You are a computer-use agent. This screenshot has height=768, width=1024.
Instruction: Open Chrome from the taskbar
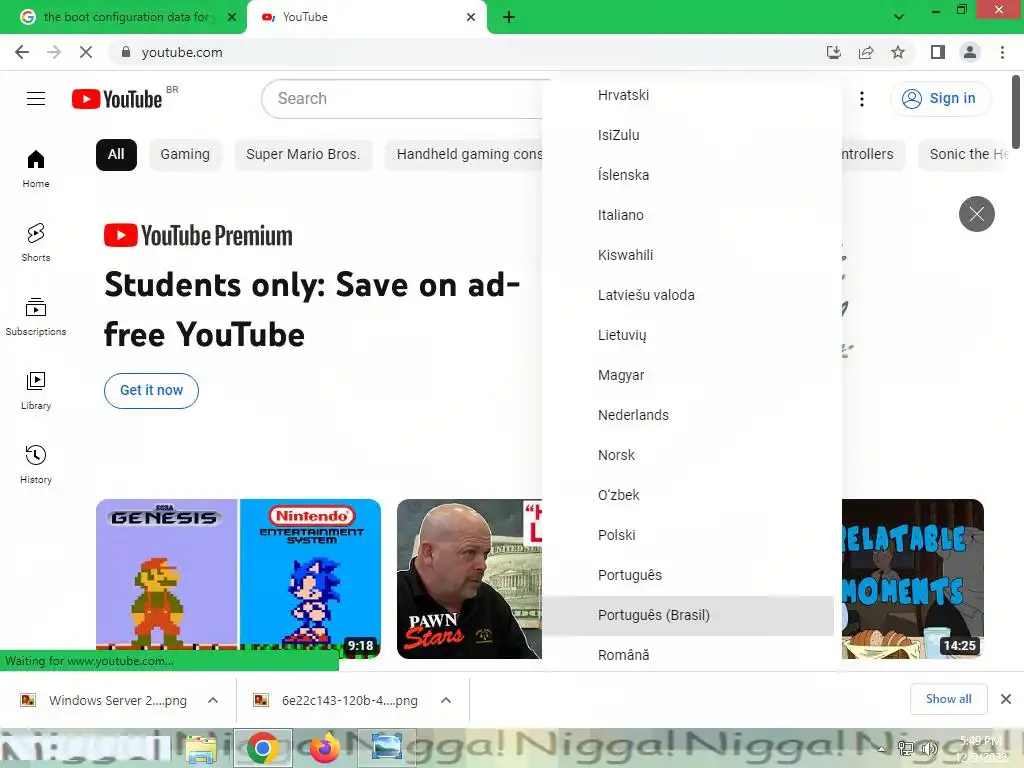click(263, 748)
